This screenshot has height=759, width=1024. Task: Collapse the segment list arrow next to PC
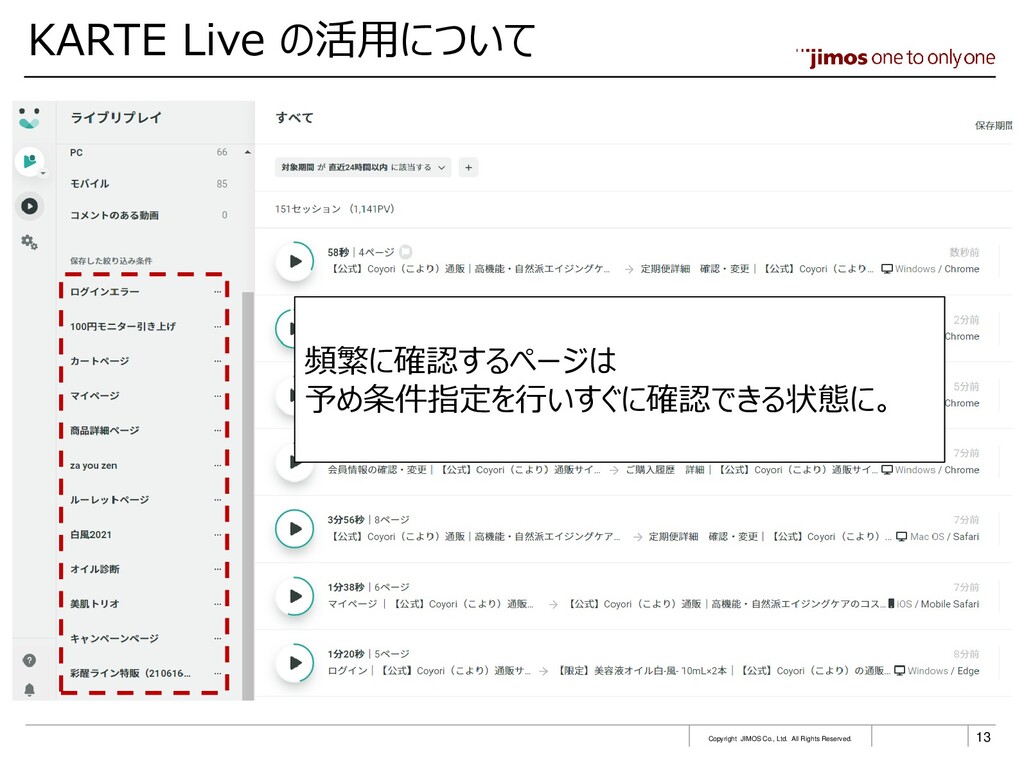pos(248,153)
